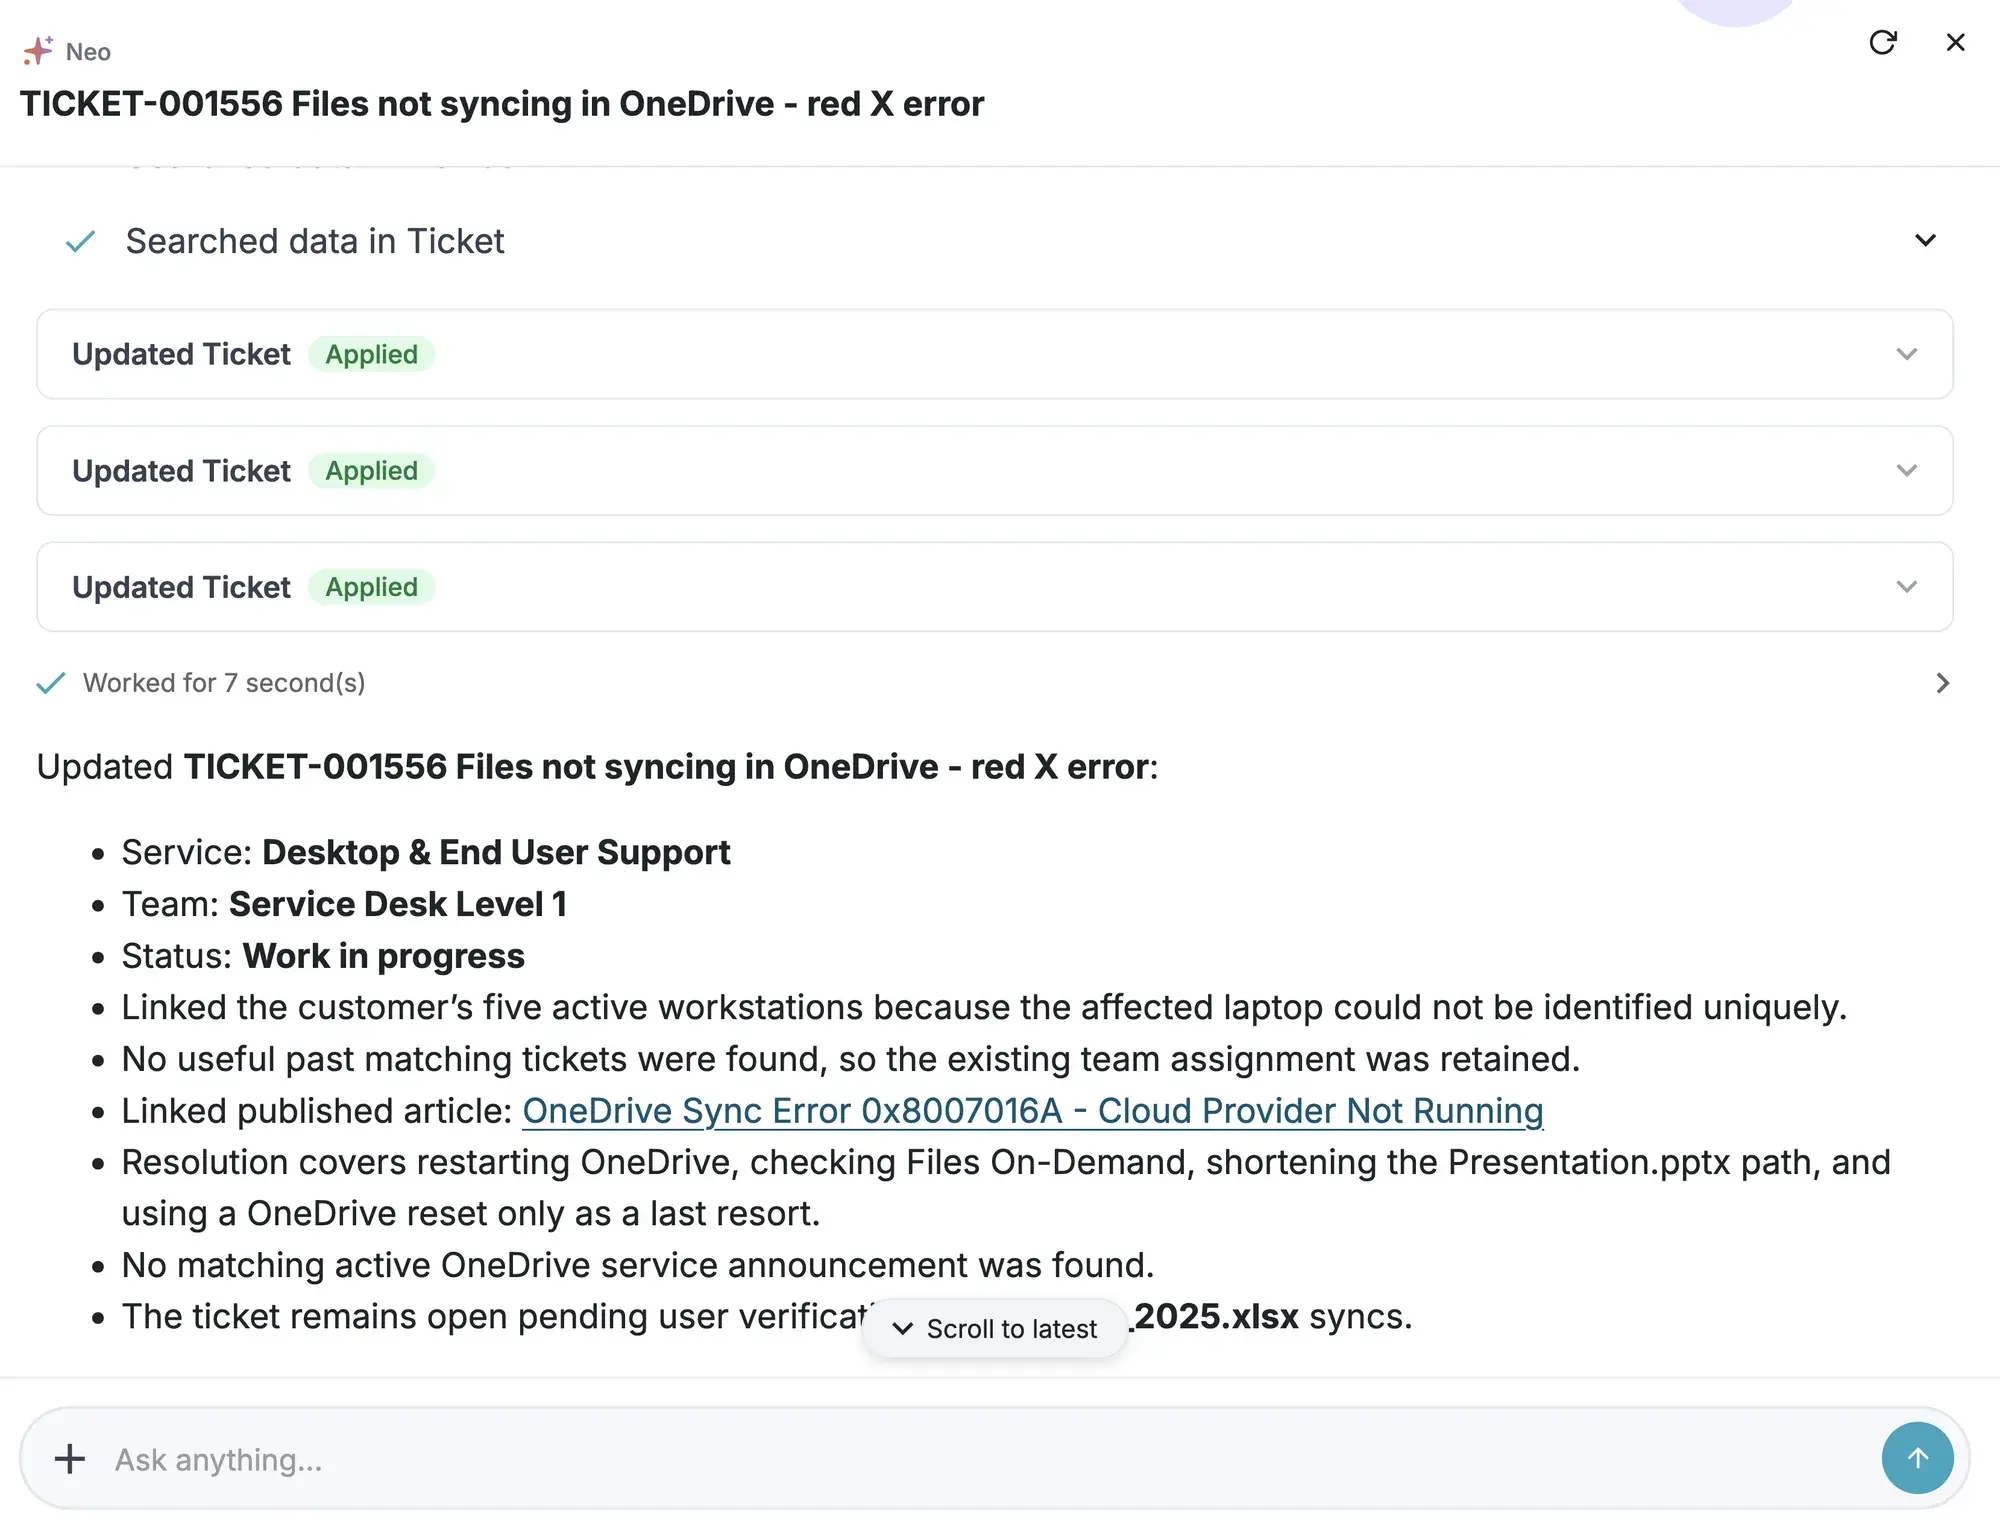The image size is (2000, 1520).
Task: Click the Searched data in Ticket checkmark icon
Action: pos(80,241)
